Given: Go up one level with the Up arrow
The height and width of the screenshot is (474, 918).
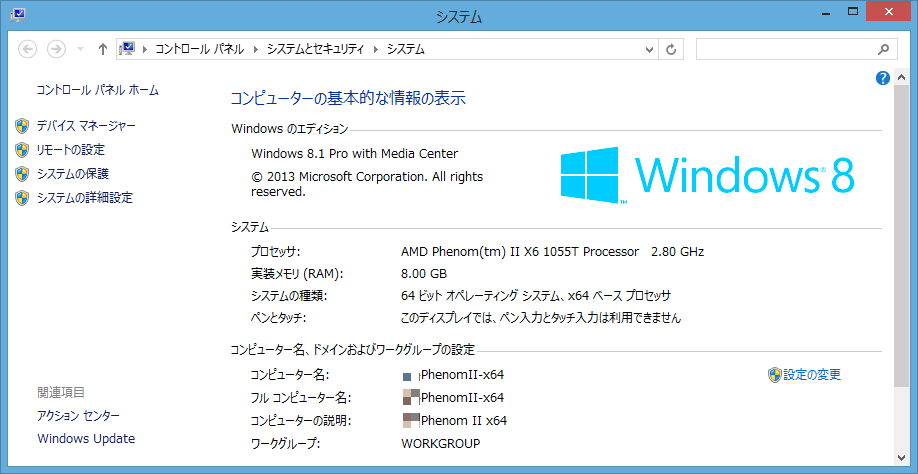Looking at the screenshot, I should [x=103, y=49].
